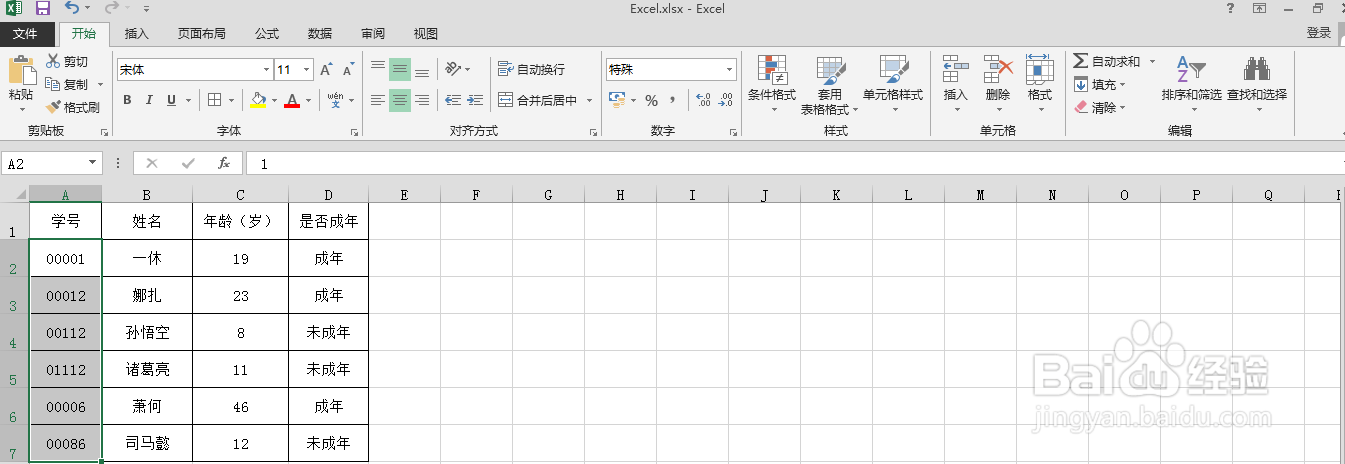Open Conditional Formatting (条件格式)
The height and width of the screenshot is (464, 1345).
(x=772, y=85)
